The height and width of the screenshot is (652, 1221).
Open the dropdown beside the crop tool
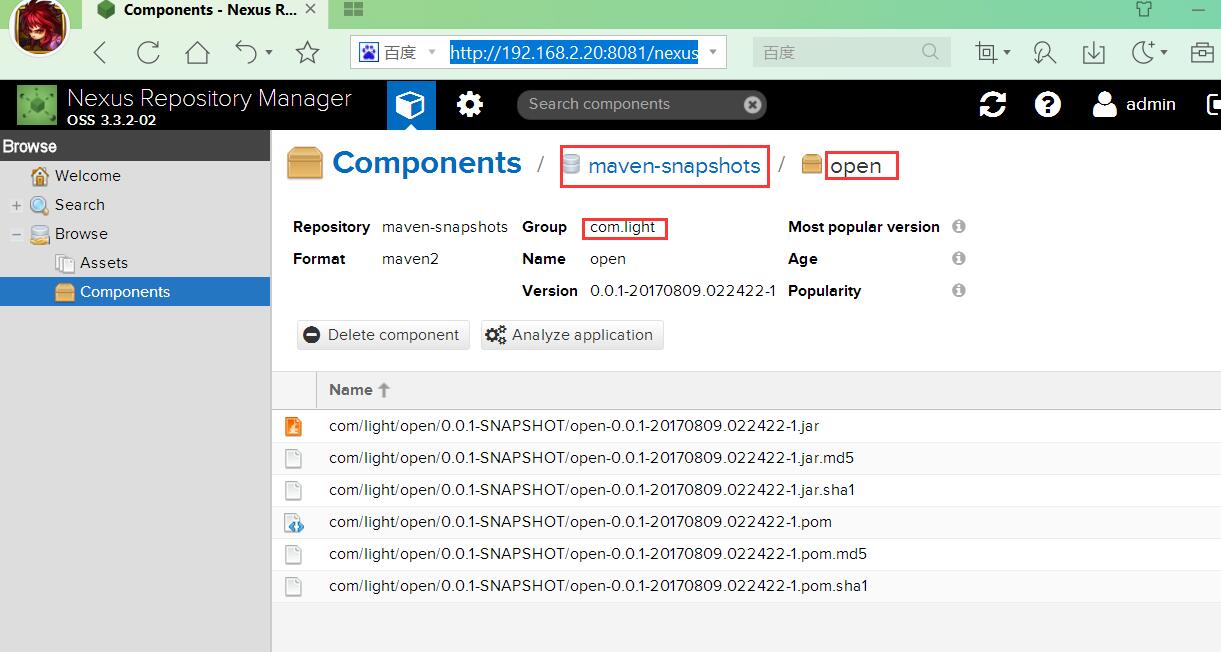[x=1007, y=53]
